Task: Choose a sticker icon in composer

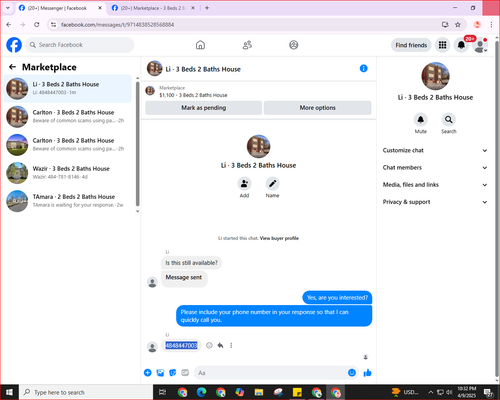Action: (173, 373)
